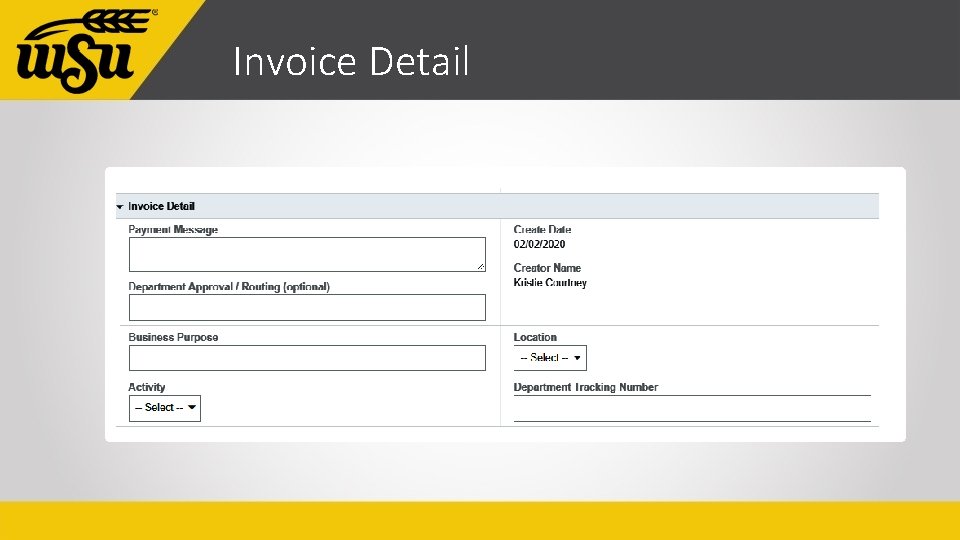Click the Business Purpose label
960x540 pixels.
point(173,337)
